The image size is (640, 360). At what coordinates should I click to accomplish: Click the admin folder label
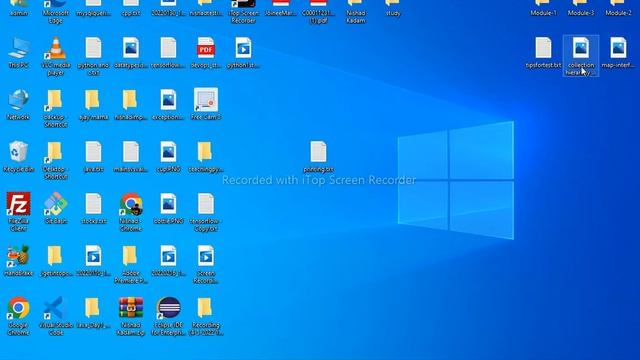[x=18, y=13]
